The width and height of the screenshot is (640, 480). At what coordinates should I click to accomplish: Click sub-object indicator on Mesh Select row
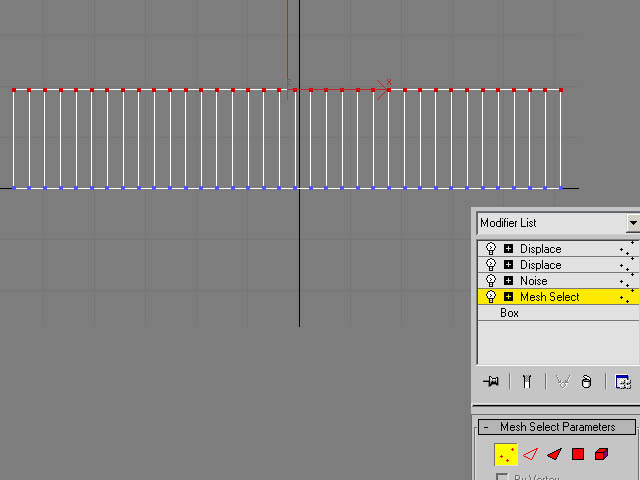point(627,296)
